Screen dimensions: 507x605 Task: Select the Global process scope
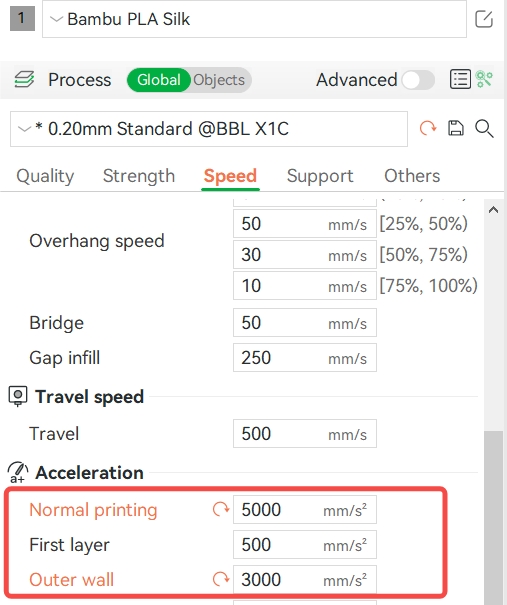[x=159, y=80]
